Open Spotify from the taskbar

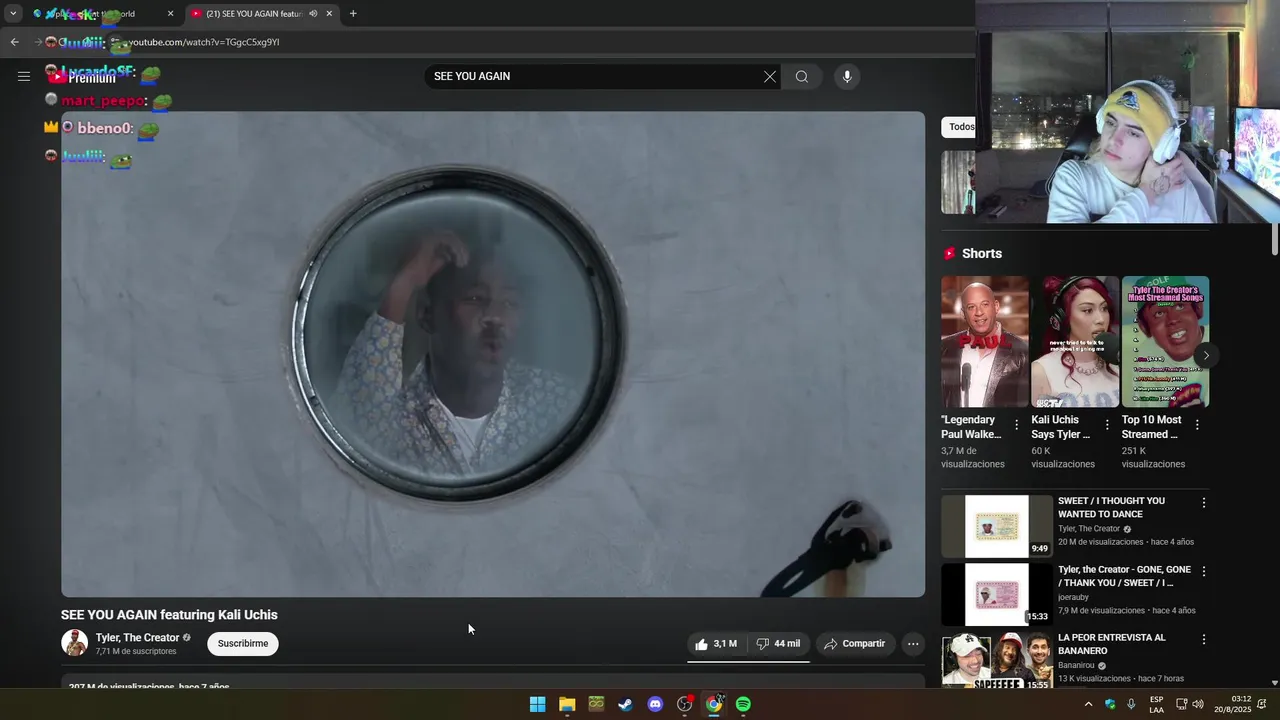pyautogui.click(x=743, y=704)
